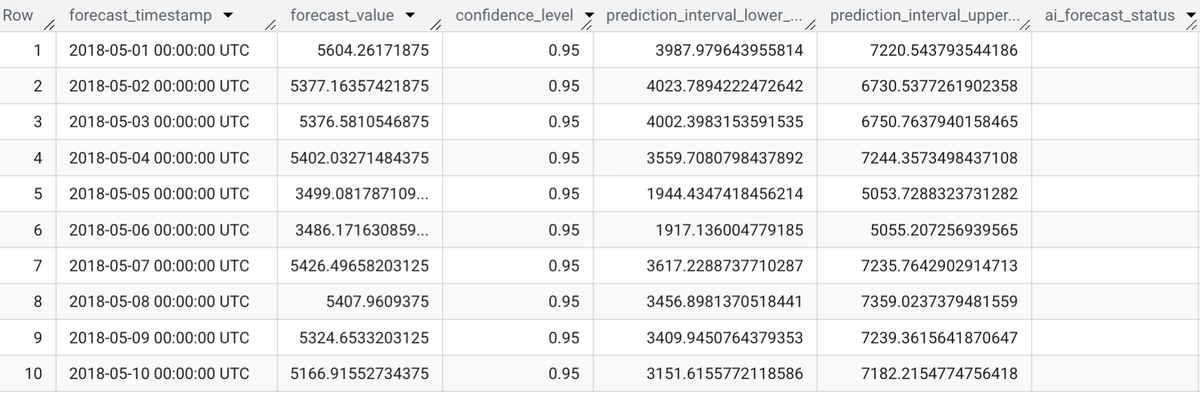Click timestamp cell 2018-05-07 00:00:00 UTC
Image resolution: width=1200 pixels, height=393 pixels.
159,265
